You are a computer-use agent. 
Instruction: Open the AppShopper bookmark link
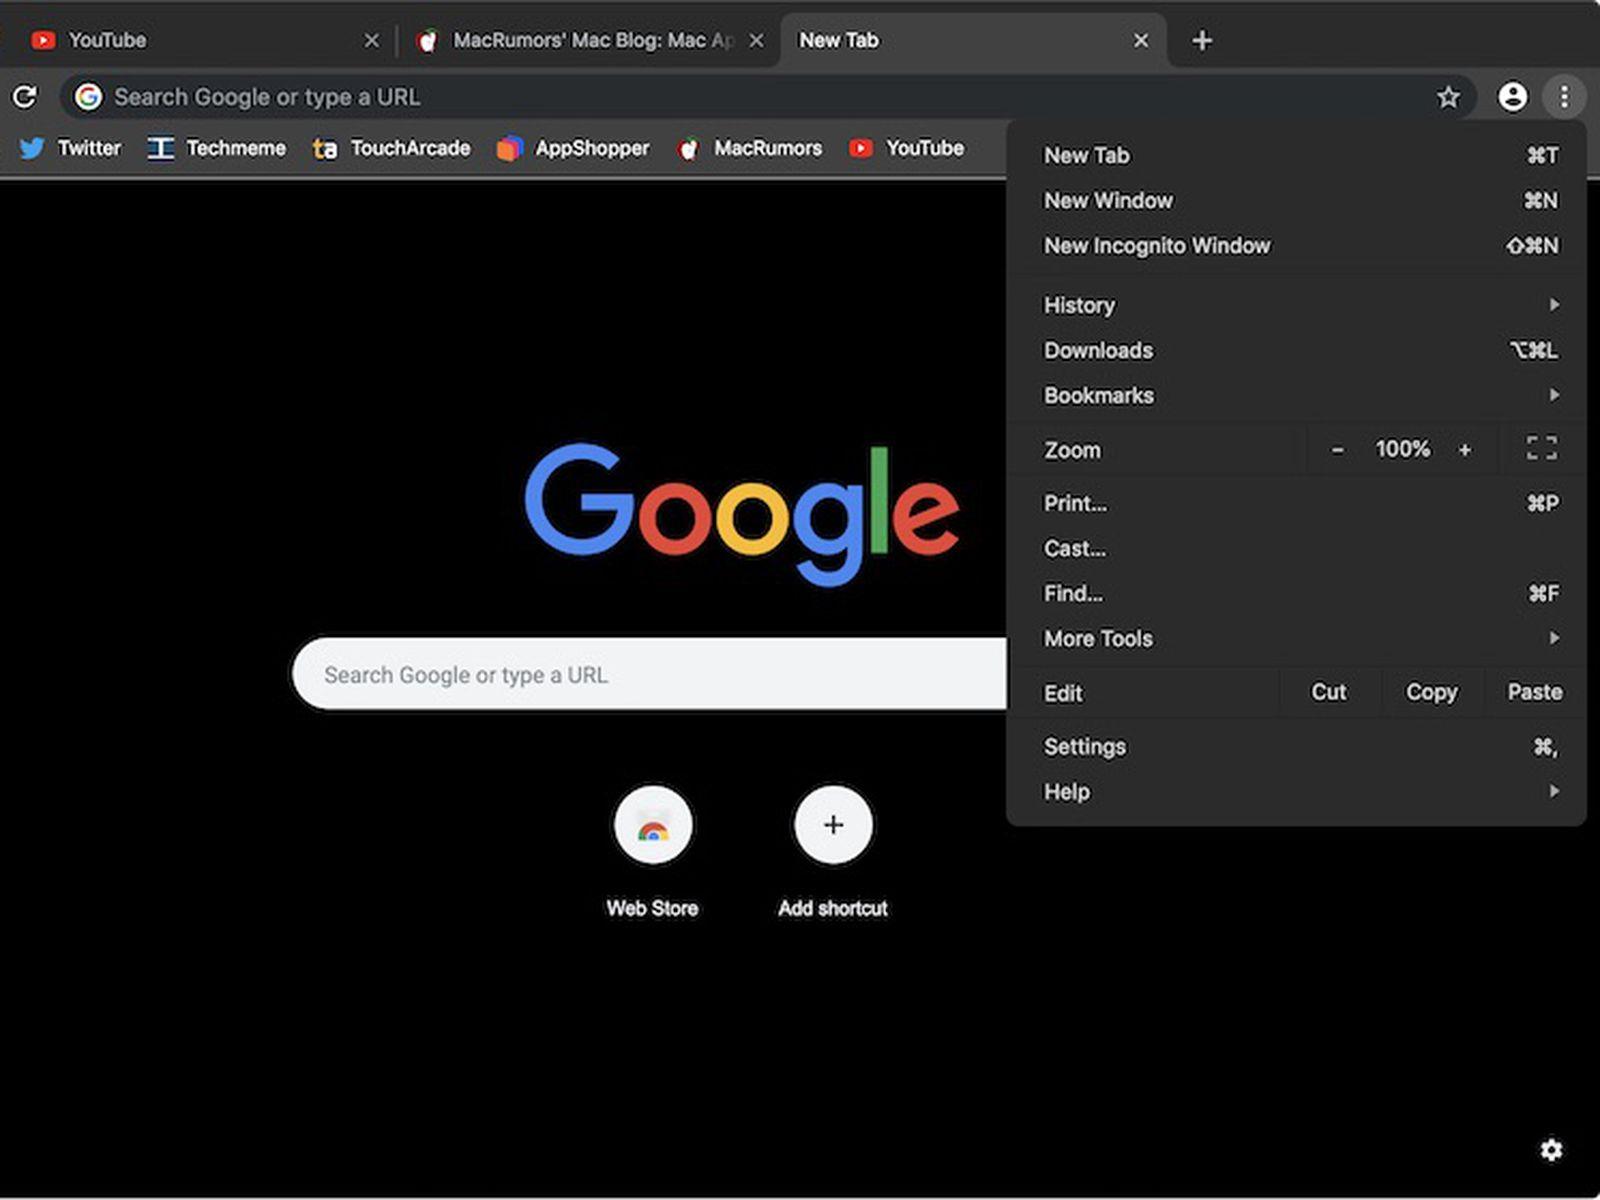click(x=573, y=149)
